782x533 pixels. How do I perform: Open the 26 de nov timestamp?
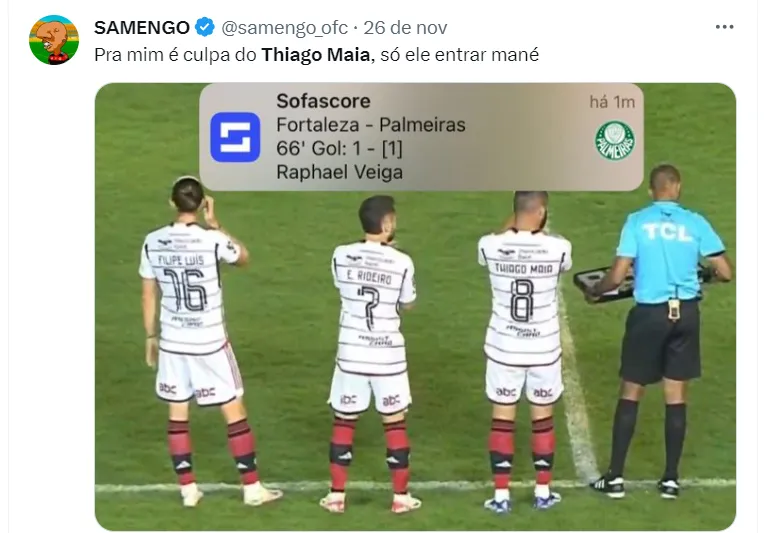[405, 27]
